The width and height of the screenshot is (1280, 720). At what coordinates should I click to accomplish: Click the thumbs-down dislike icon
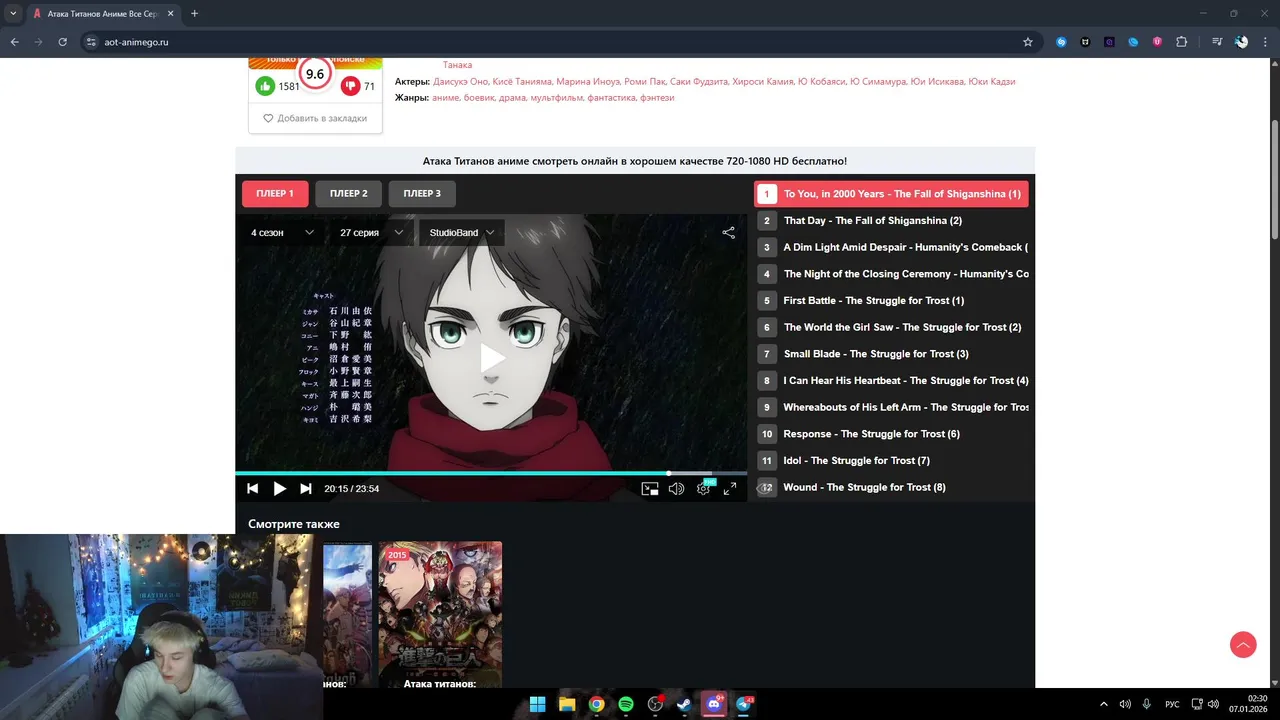pos(350,86)
